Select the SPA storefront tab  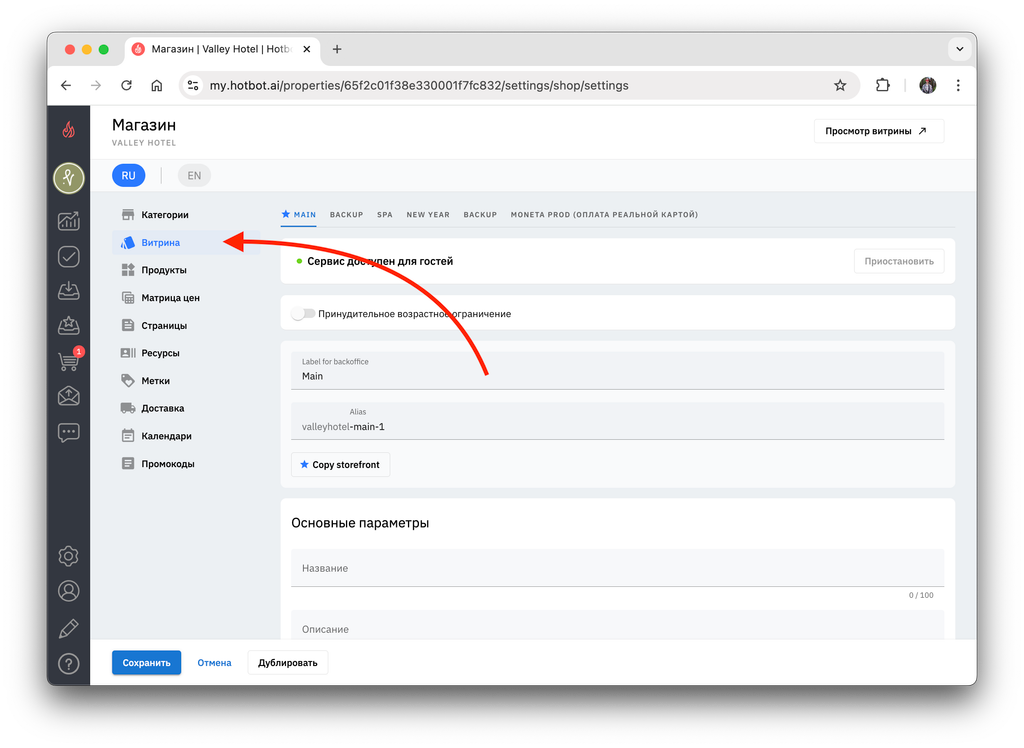pos(385,215)
